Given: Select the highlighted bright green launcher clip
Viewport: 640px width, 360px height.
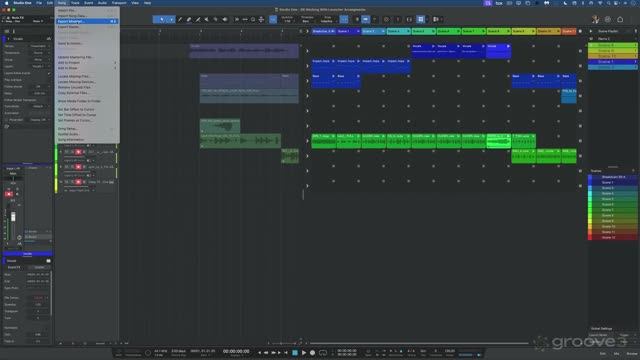Looking at the screenshot, I should [x=498, y=141].
